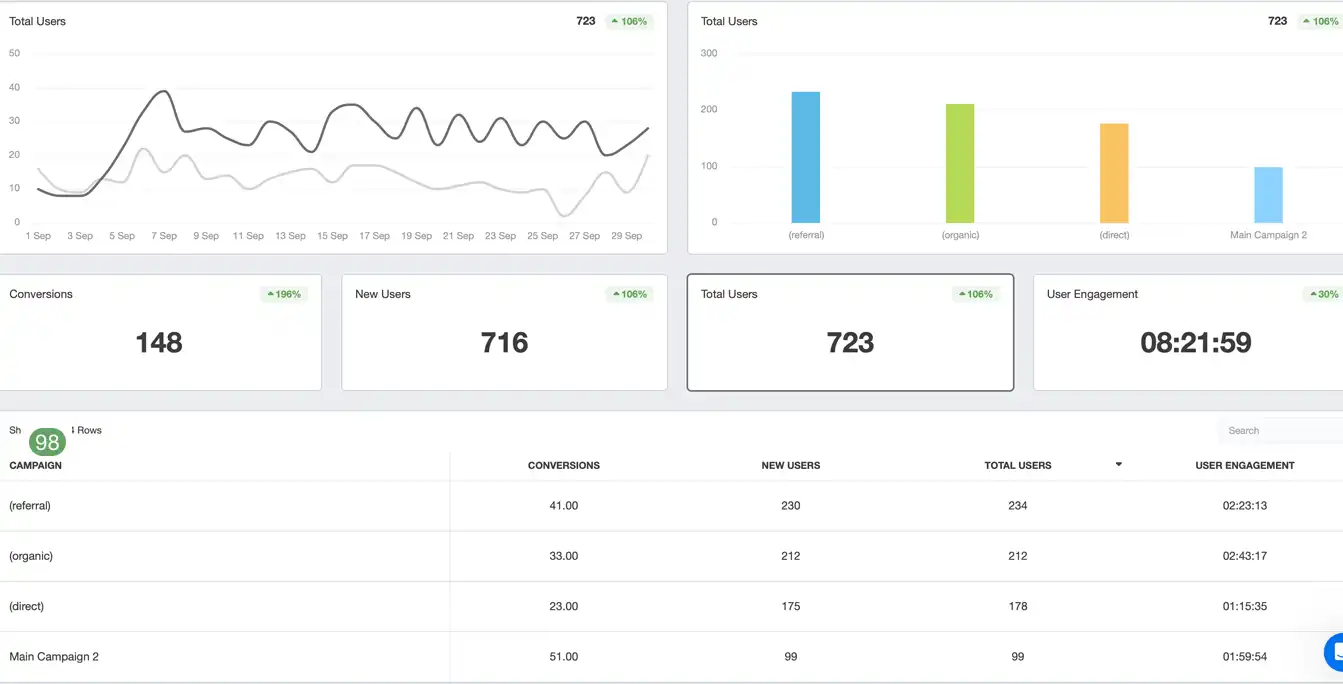Select the User Engagement card showing 08:21:59
Image resolution: width=1343 pixels, height=684 pixels.
pos(1188,332)
